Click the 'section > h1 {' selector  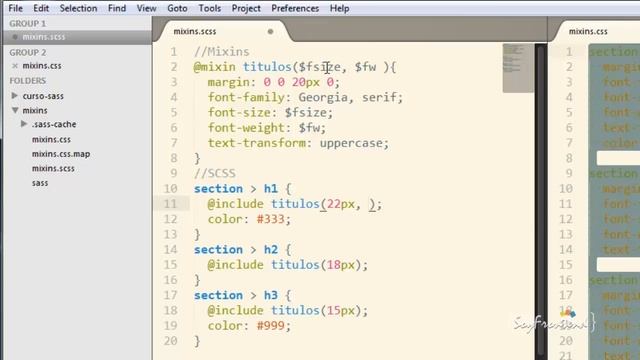point(243,189)
